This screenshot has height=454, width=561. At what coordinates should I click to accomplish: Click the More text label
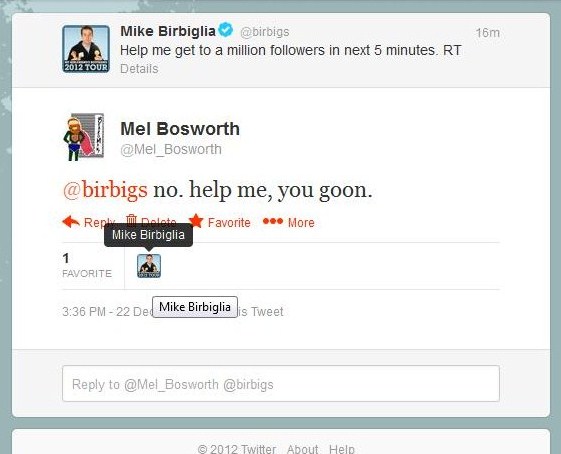point(301,223)
